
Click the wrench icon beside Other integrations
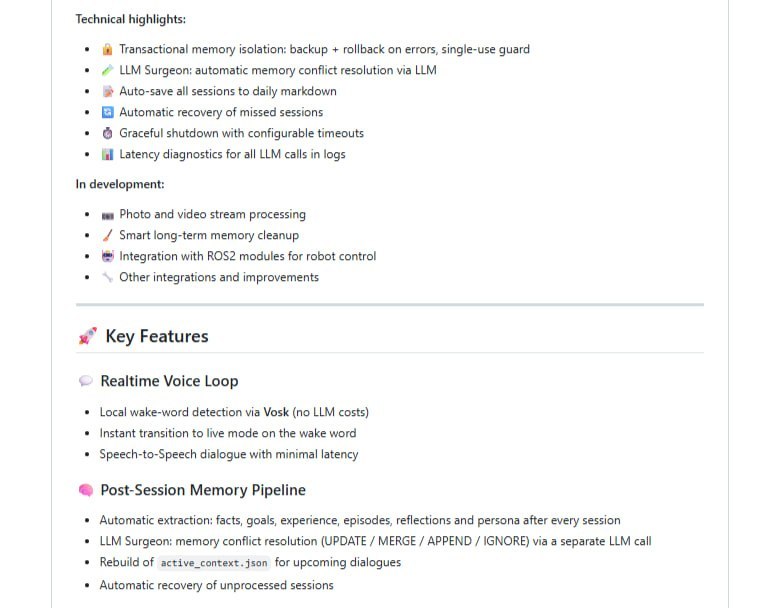[107, 277]
